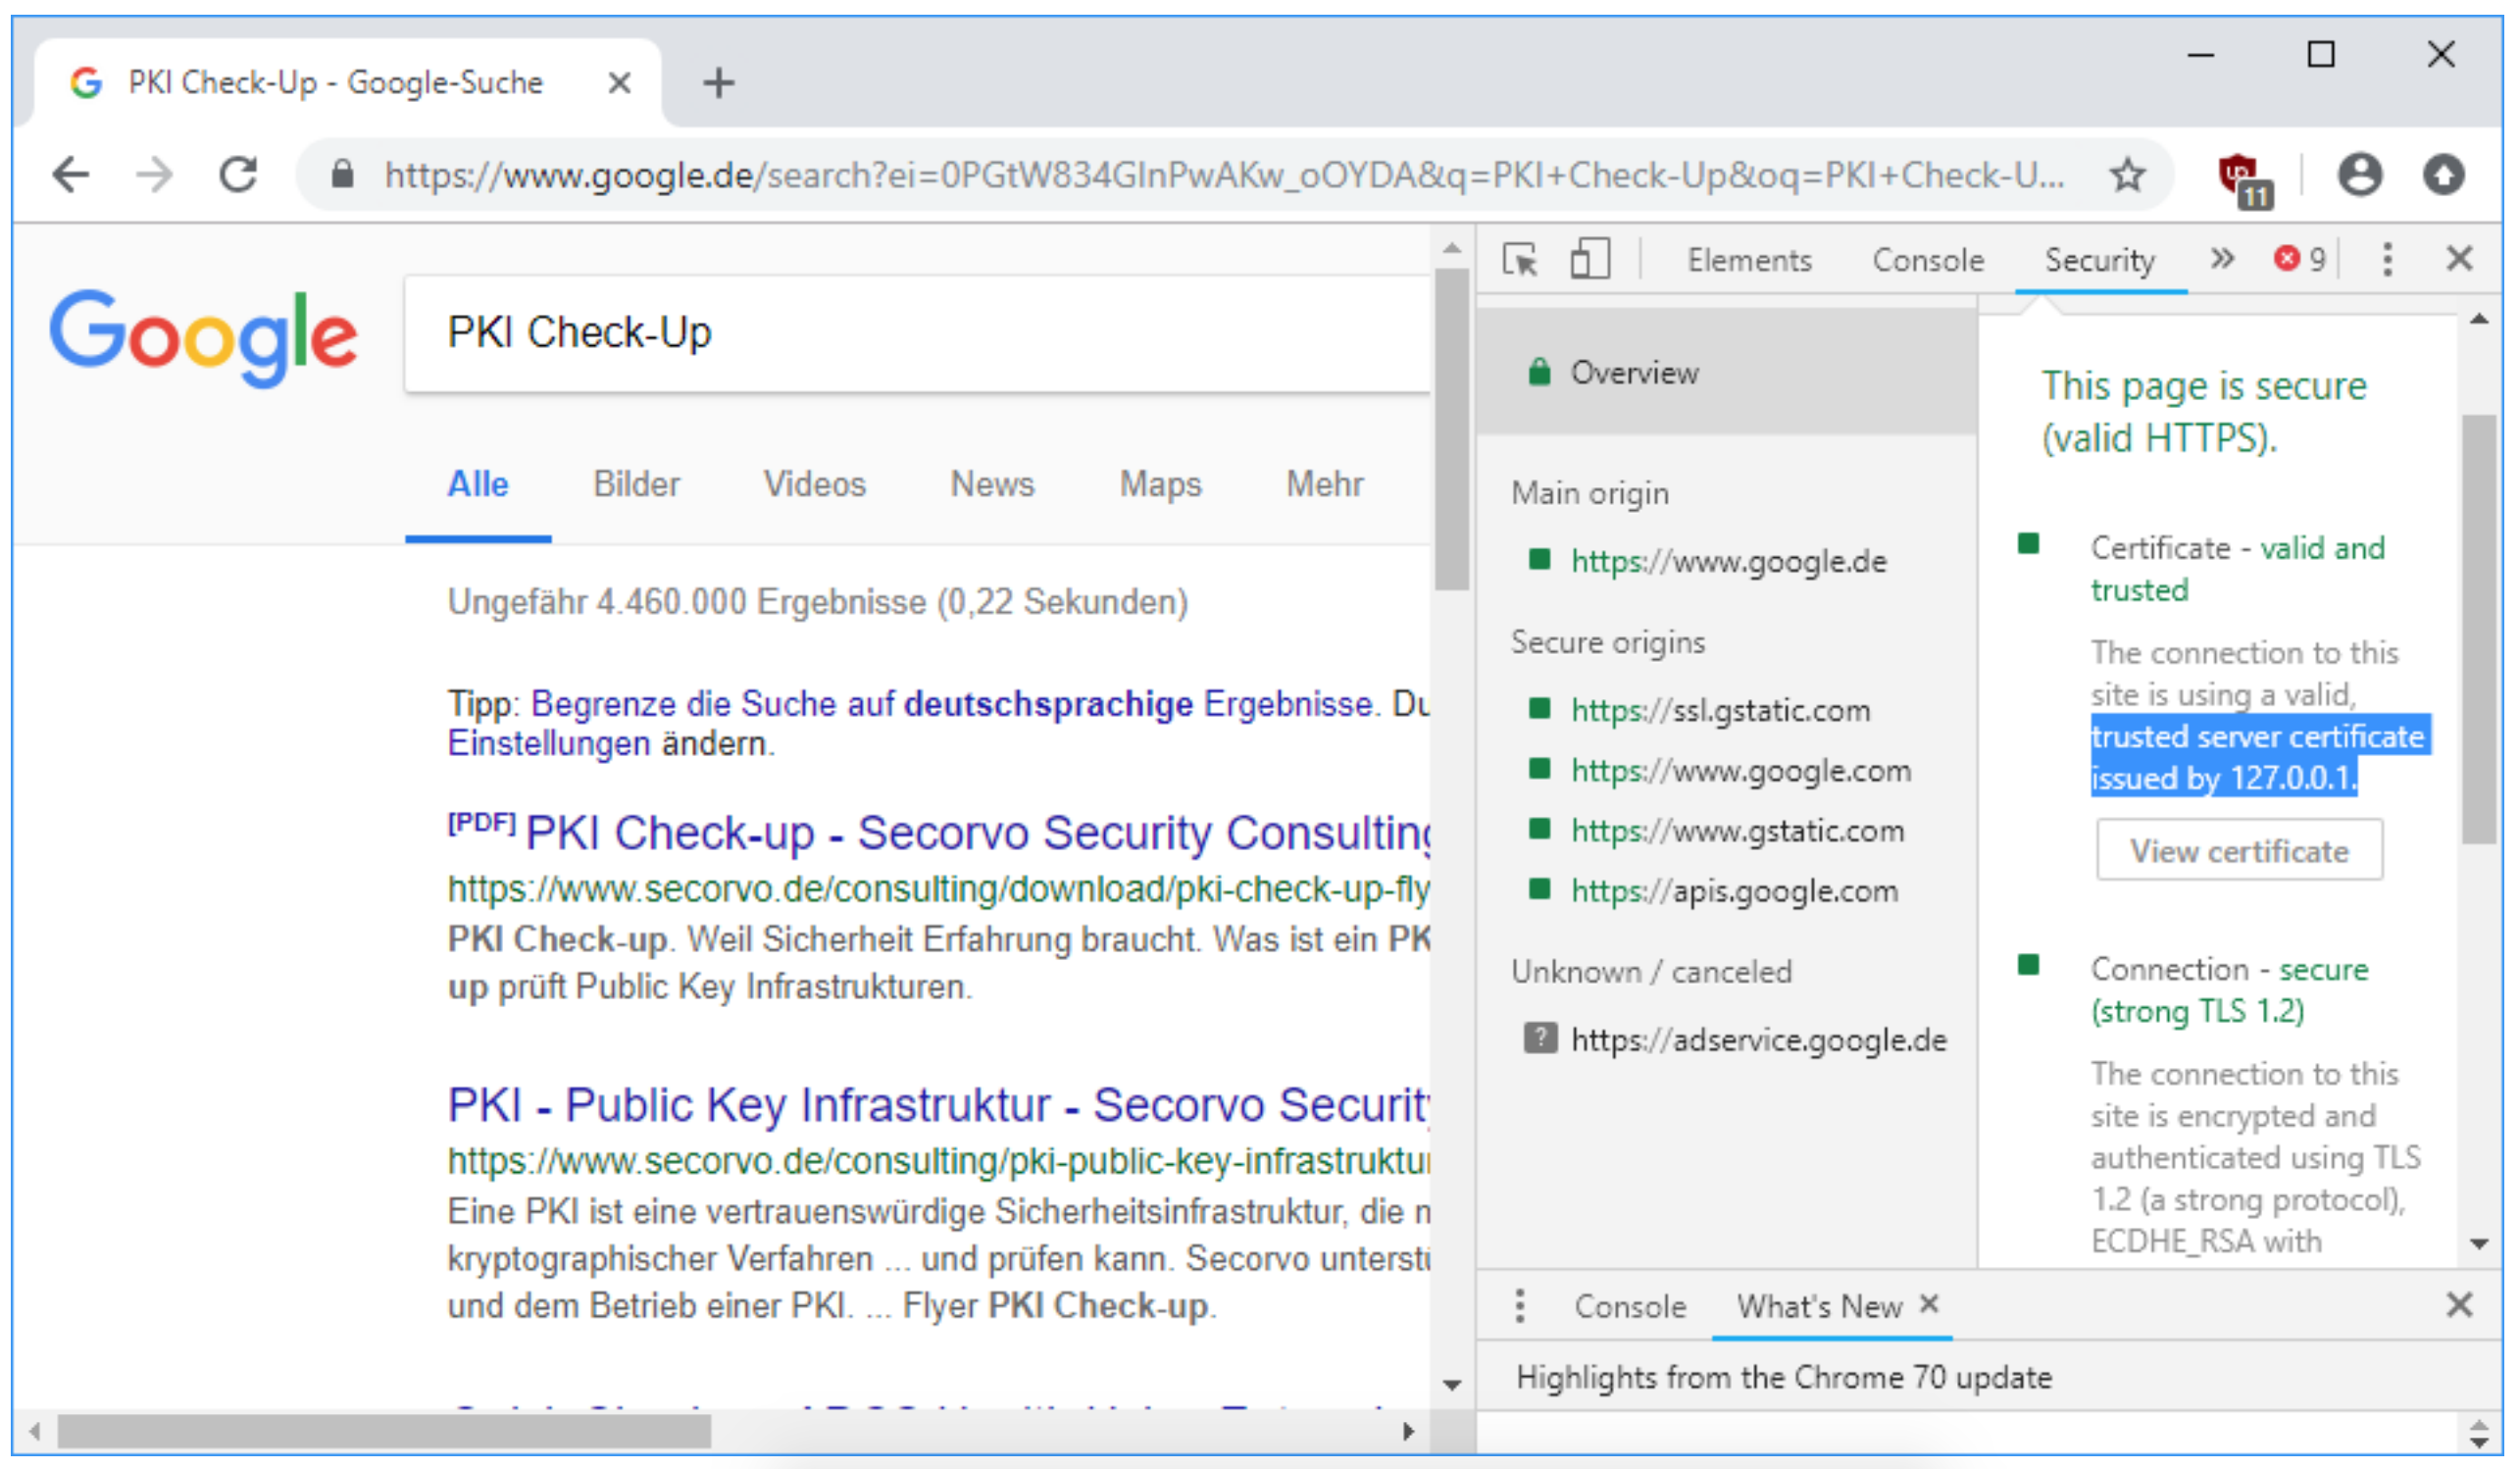Open a new browser tab
The width and height of the screenshot is (2520, 1469).
pos(718,83)
